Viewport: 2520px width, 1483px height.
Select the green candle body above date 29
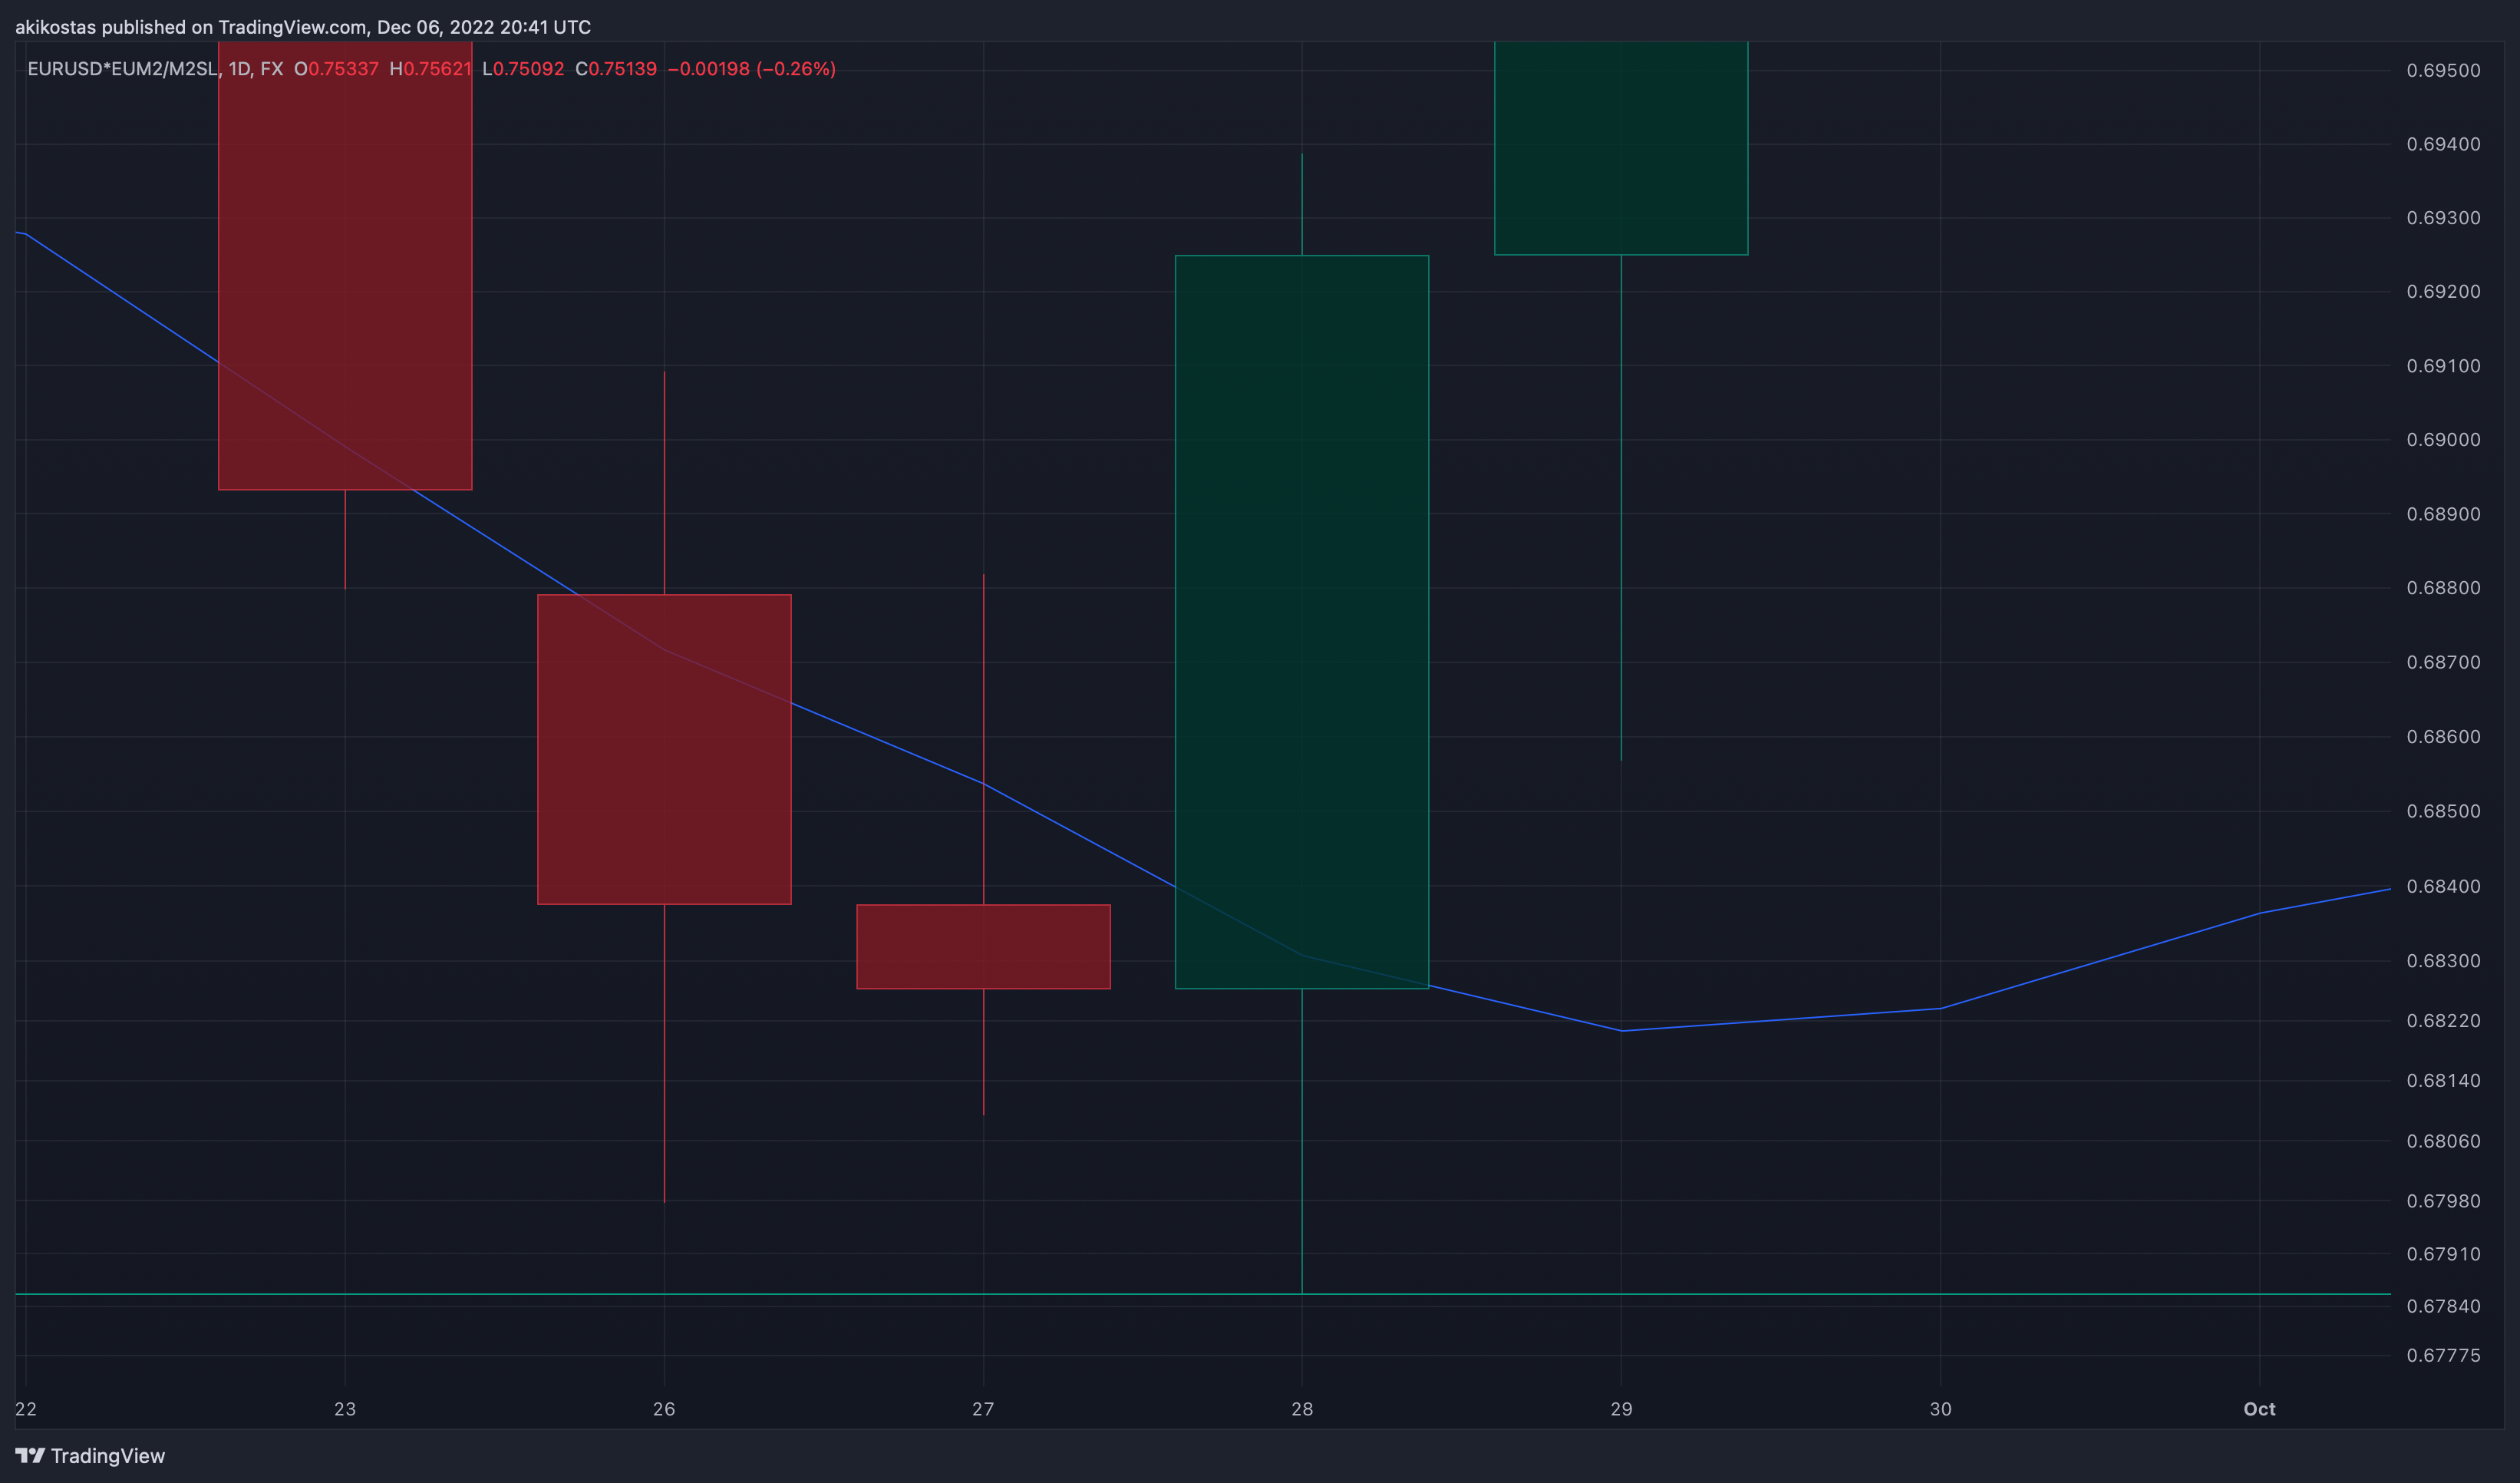click(x=1621, y=148)
